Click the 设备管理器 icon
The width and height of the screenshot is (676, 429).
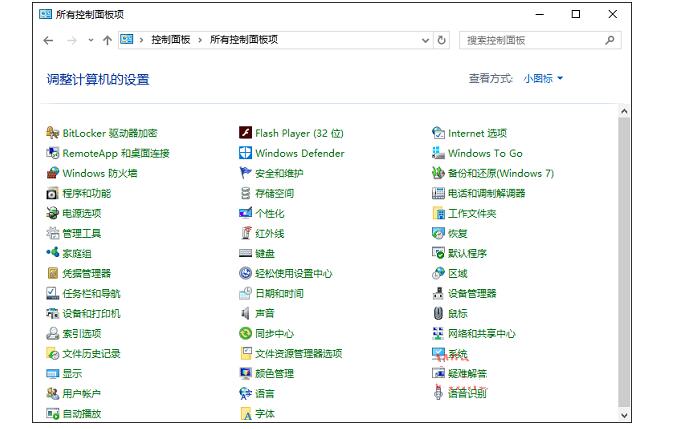[438, 293]
